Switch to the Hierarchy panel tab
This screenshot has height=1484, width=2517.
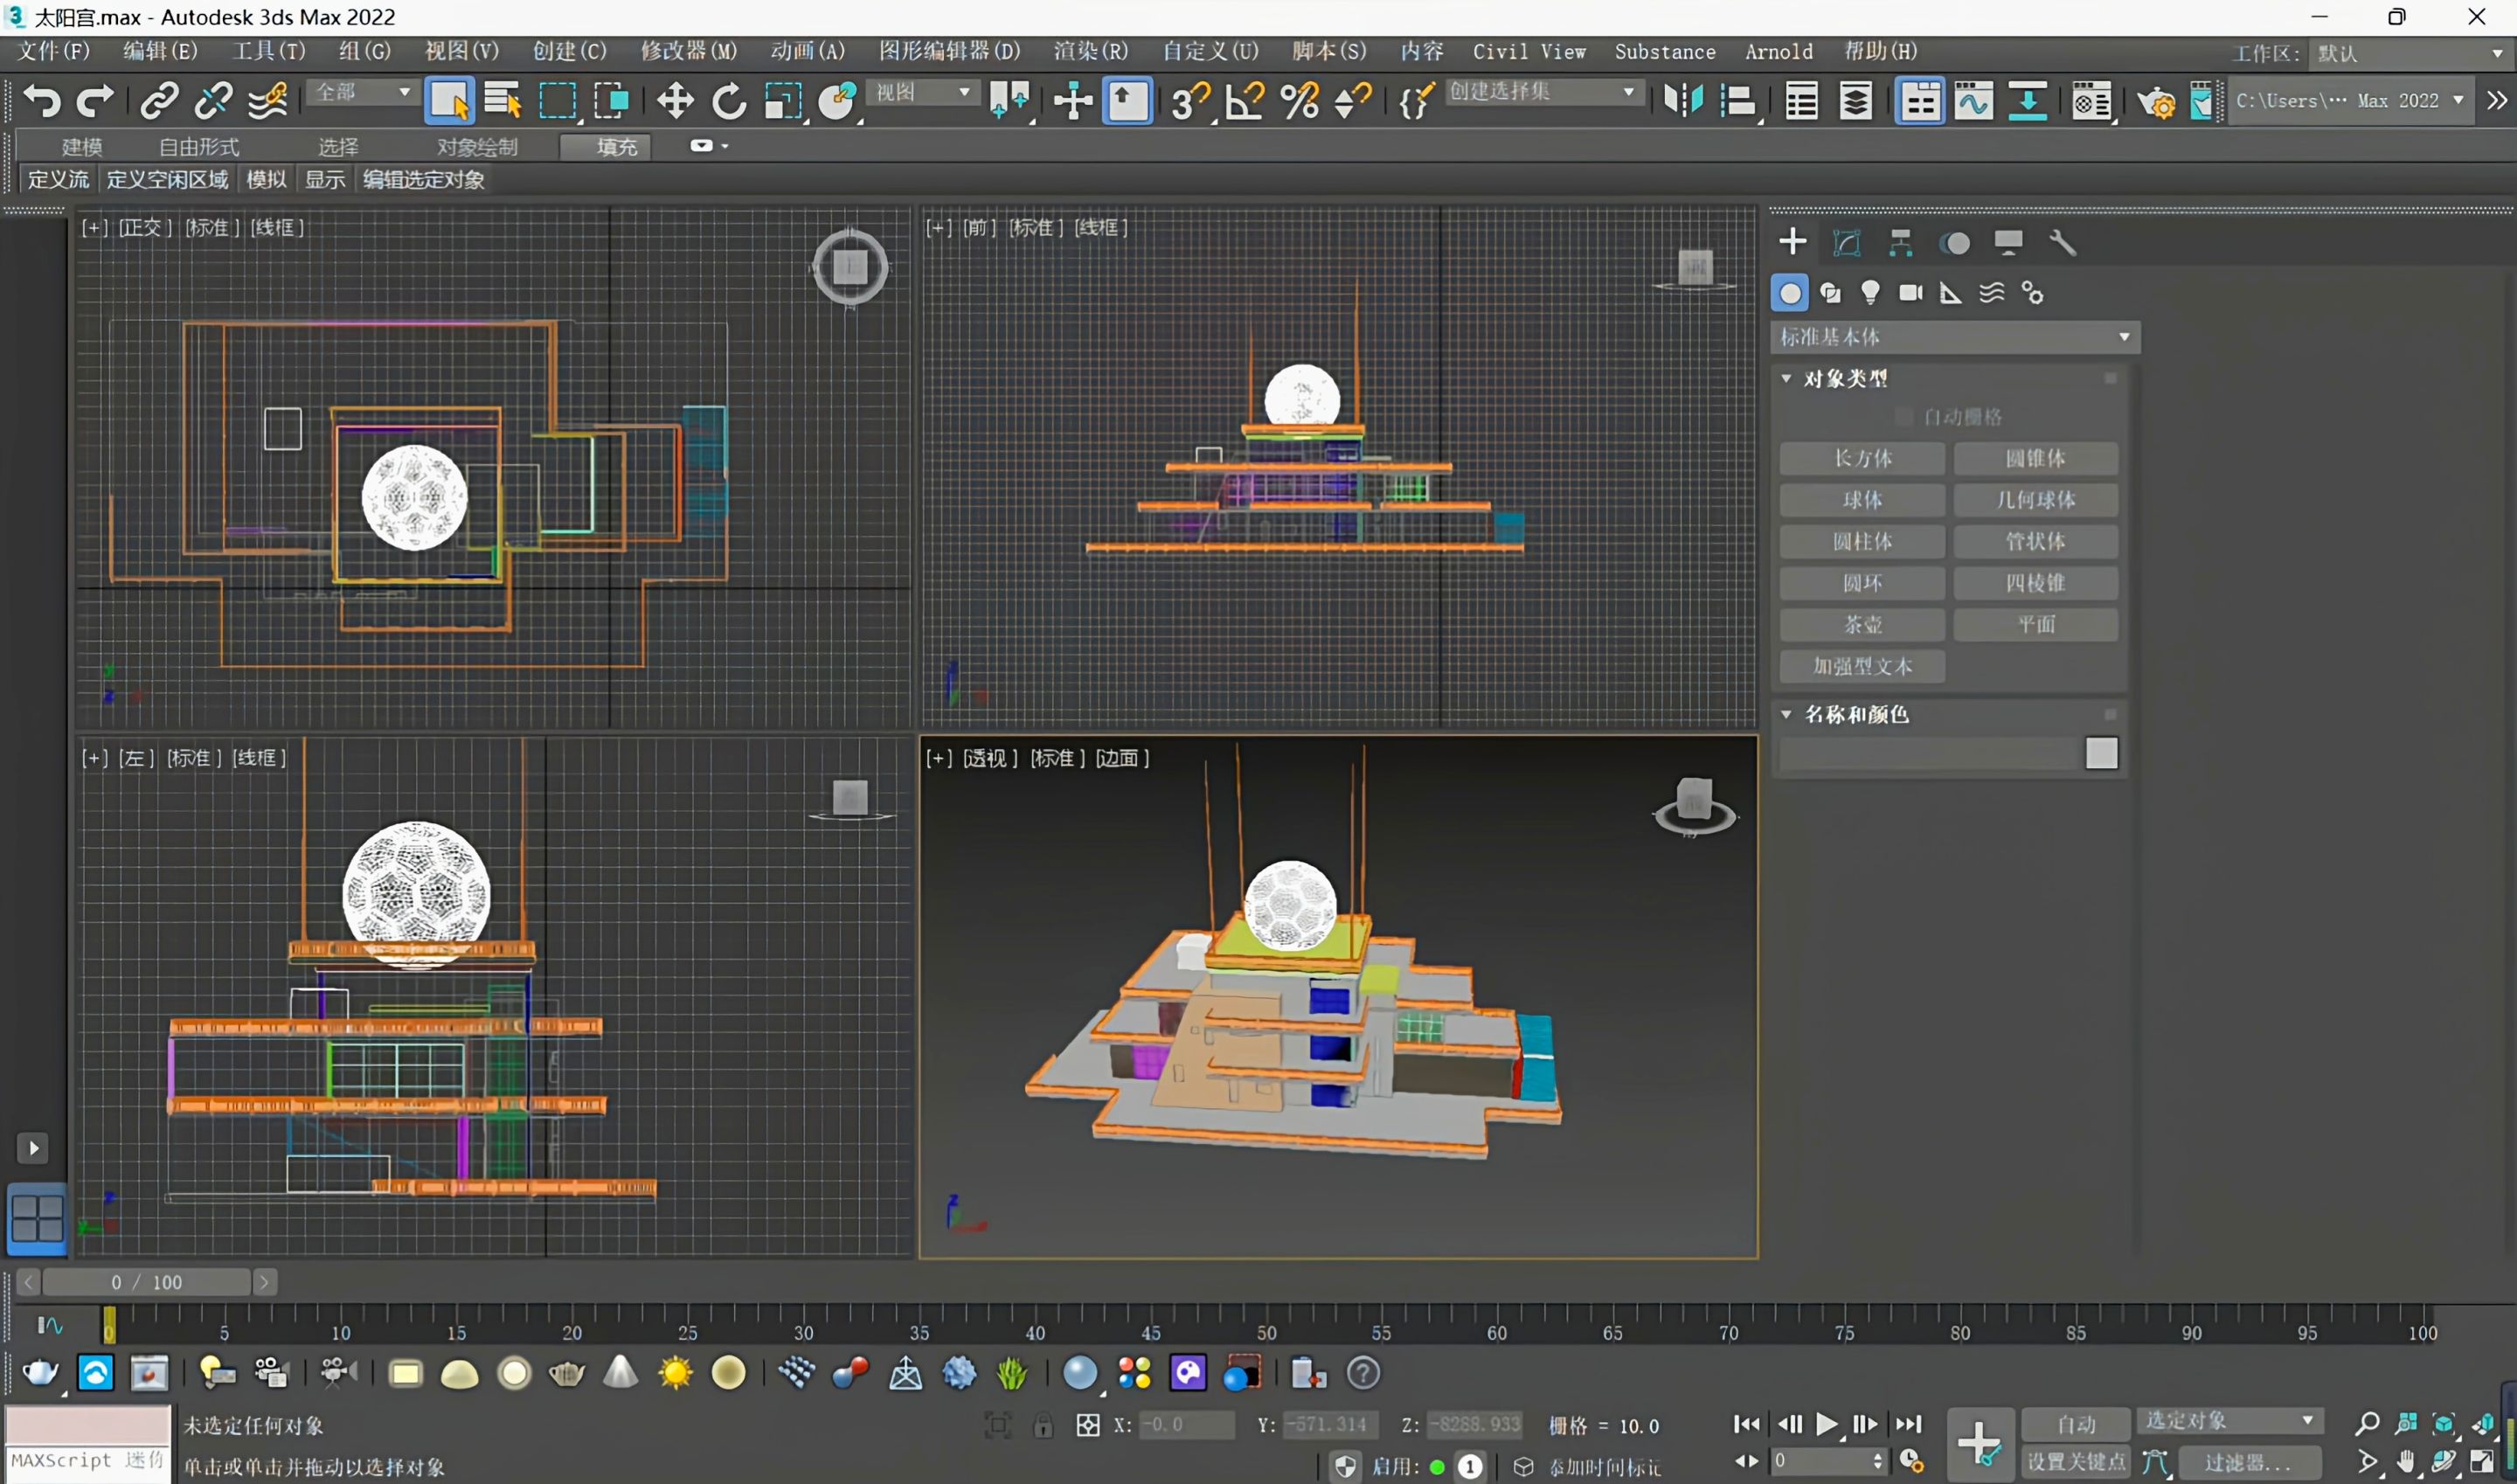pos(1901,242)
